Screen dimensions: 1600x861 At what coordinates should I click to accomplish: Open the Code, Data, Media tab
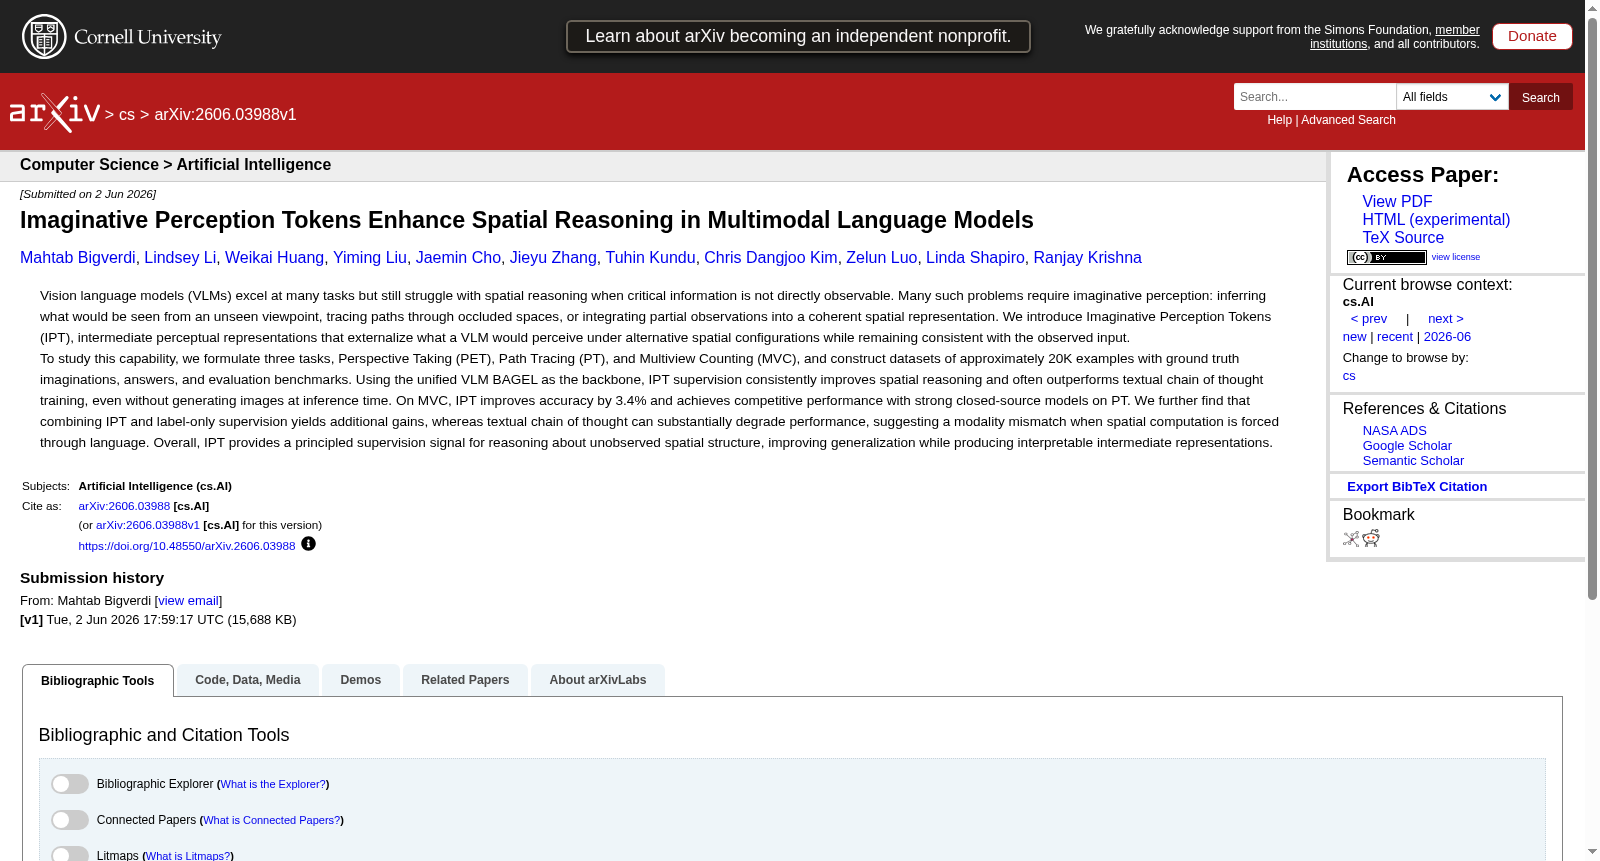point(248,680)
